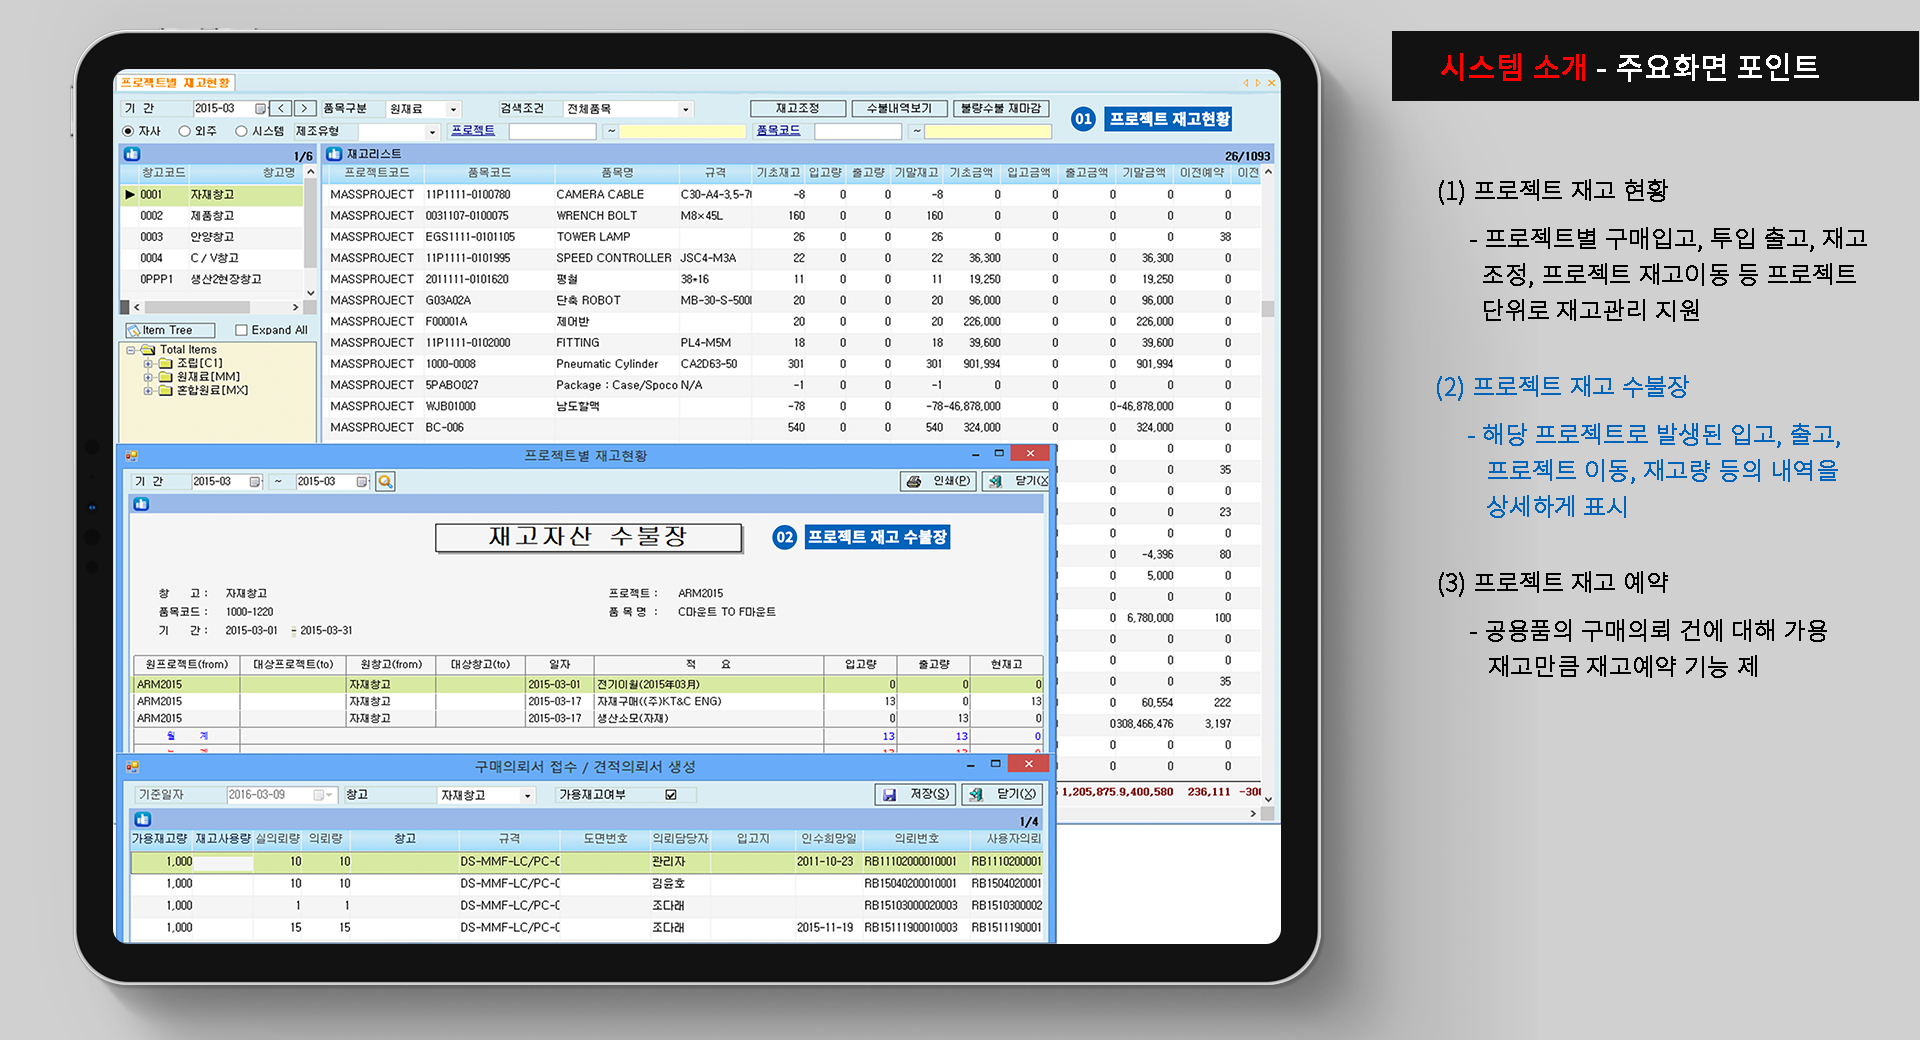Open calendar picker beside 2015-03 in main window
Viewport: 1920px width, 1040px height.
(x=261, y=108)
